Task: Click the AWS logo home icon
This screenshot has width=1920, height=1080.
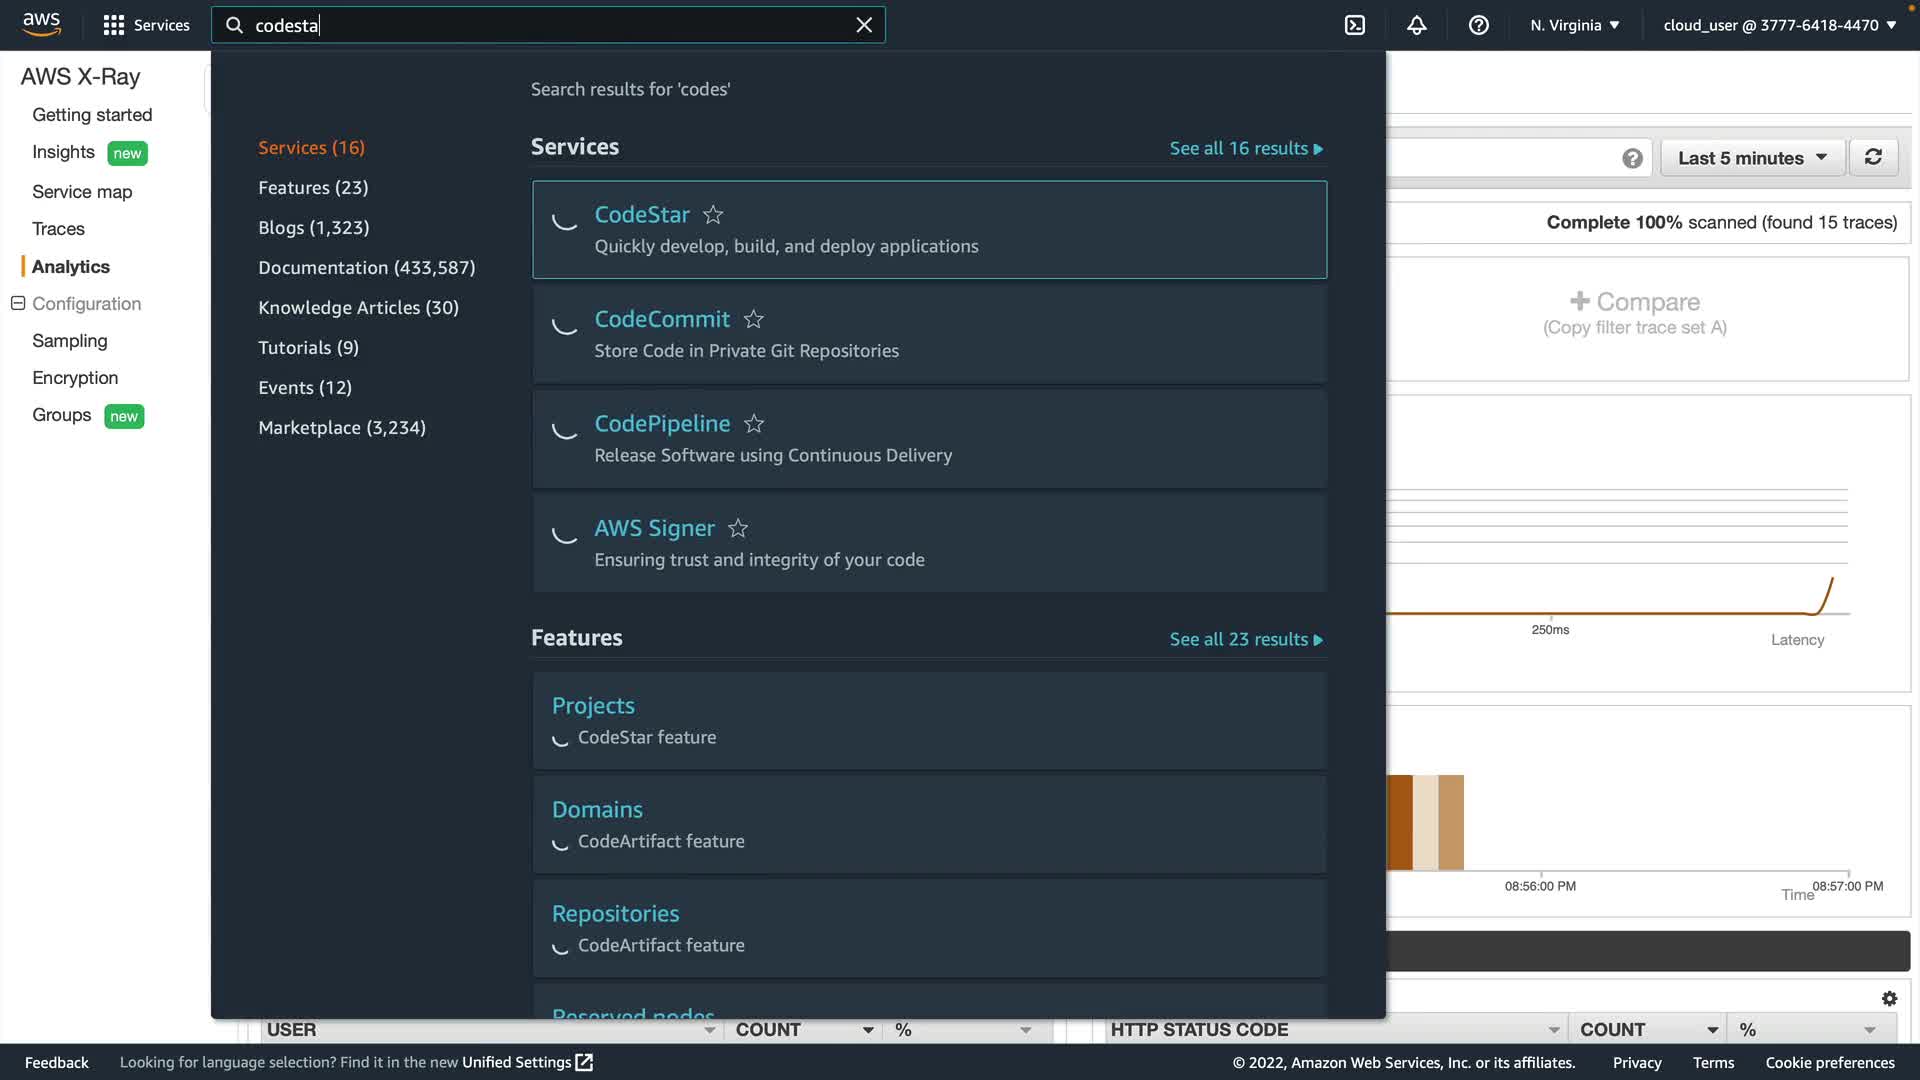Action: tap(42, 24)
